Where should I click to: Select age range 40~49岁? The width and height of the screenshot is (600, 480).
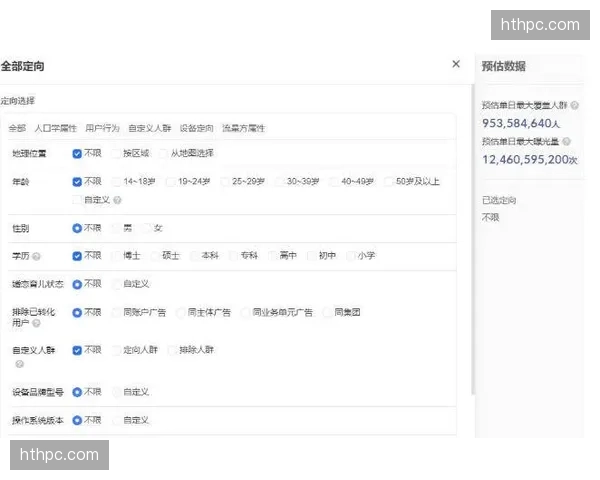(x=334, y=181)
